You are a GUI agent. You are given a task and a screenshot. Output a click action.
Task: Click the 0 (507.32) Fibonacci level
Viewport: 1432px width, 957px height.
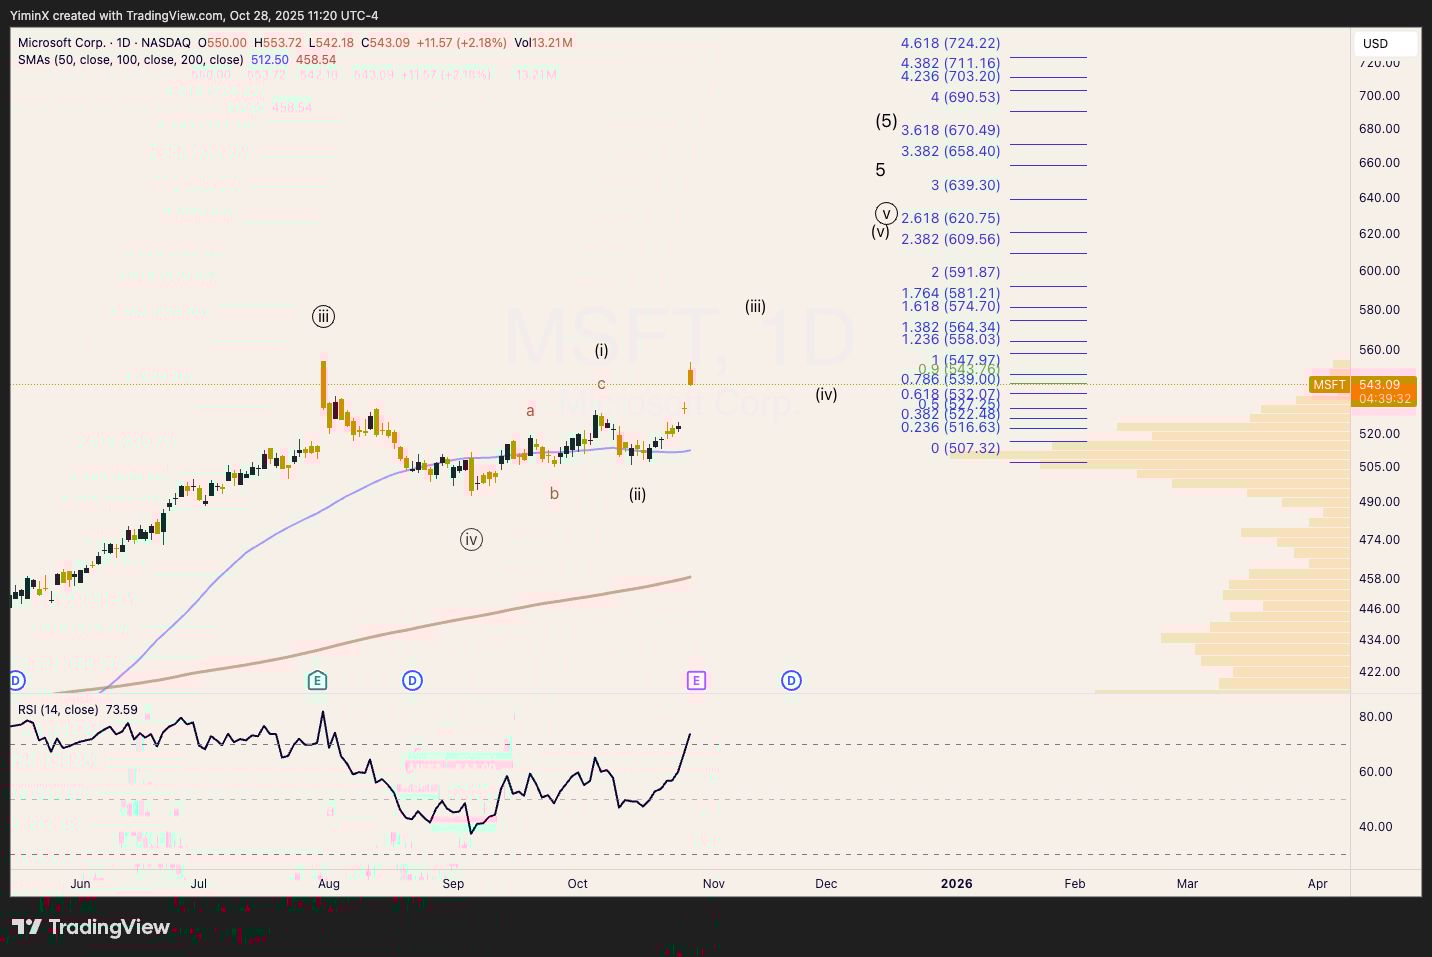pos(965,448)
